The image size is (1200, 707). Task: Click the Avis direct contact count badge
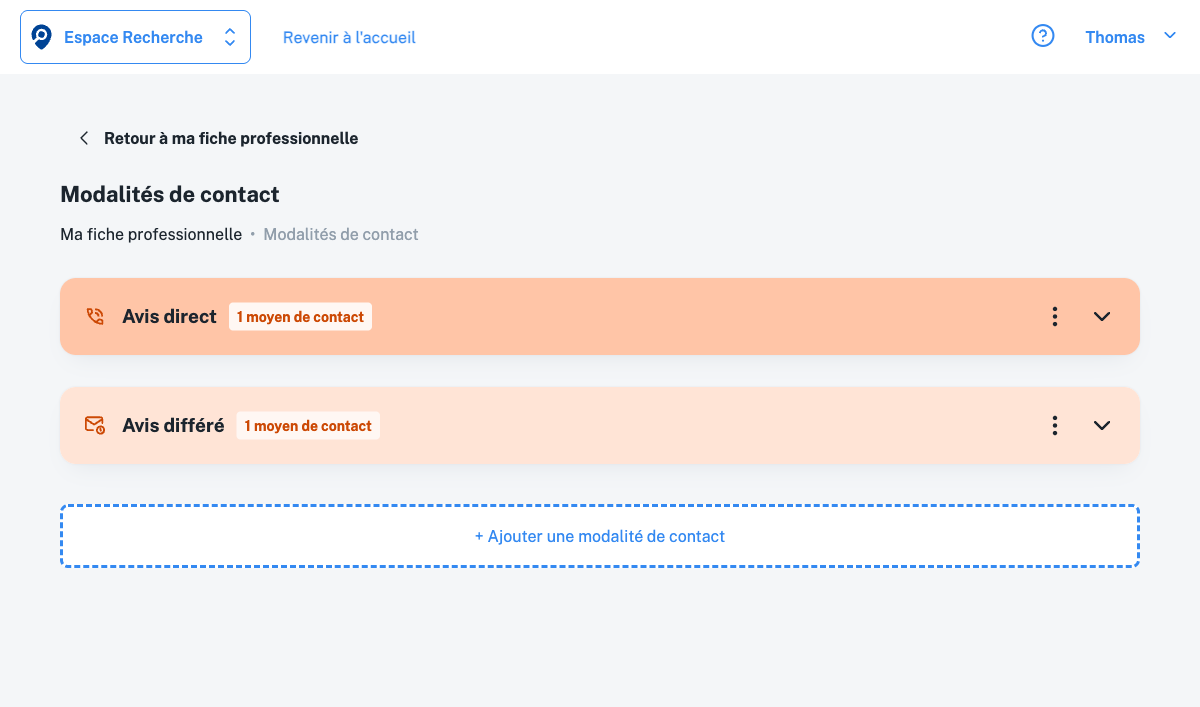(300, 317)
